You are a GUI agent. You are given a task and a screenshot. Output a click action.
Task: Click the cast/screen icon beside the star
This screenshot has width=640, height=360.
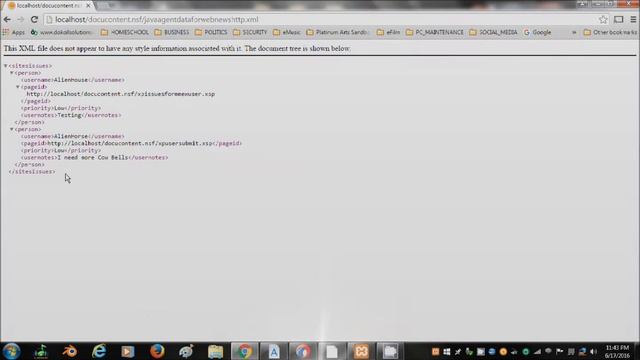tap(618, 19)
